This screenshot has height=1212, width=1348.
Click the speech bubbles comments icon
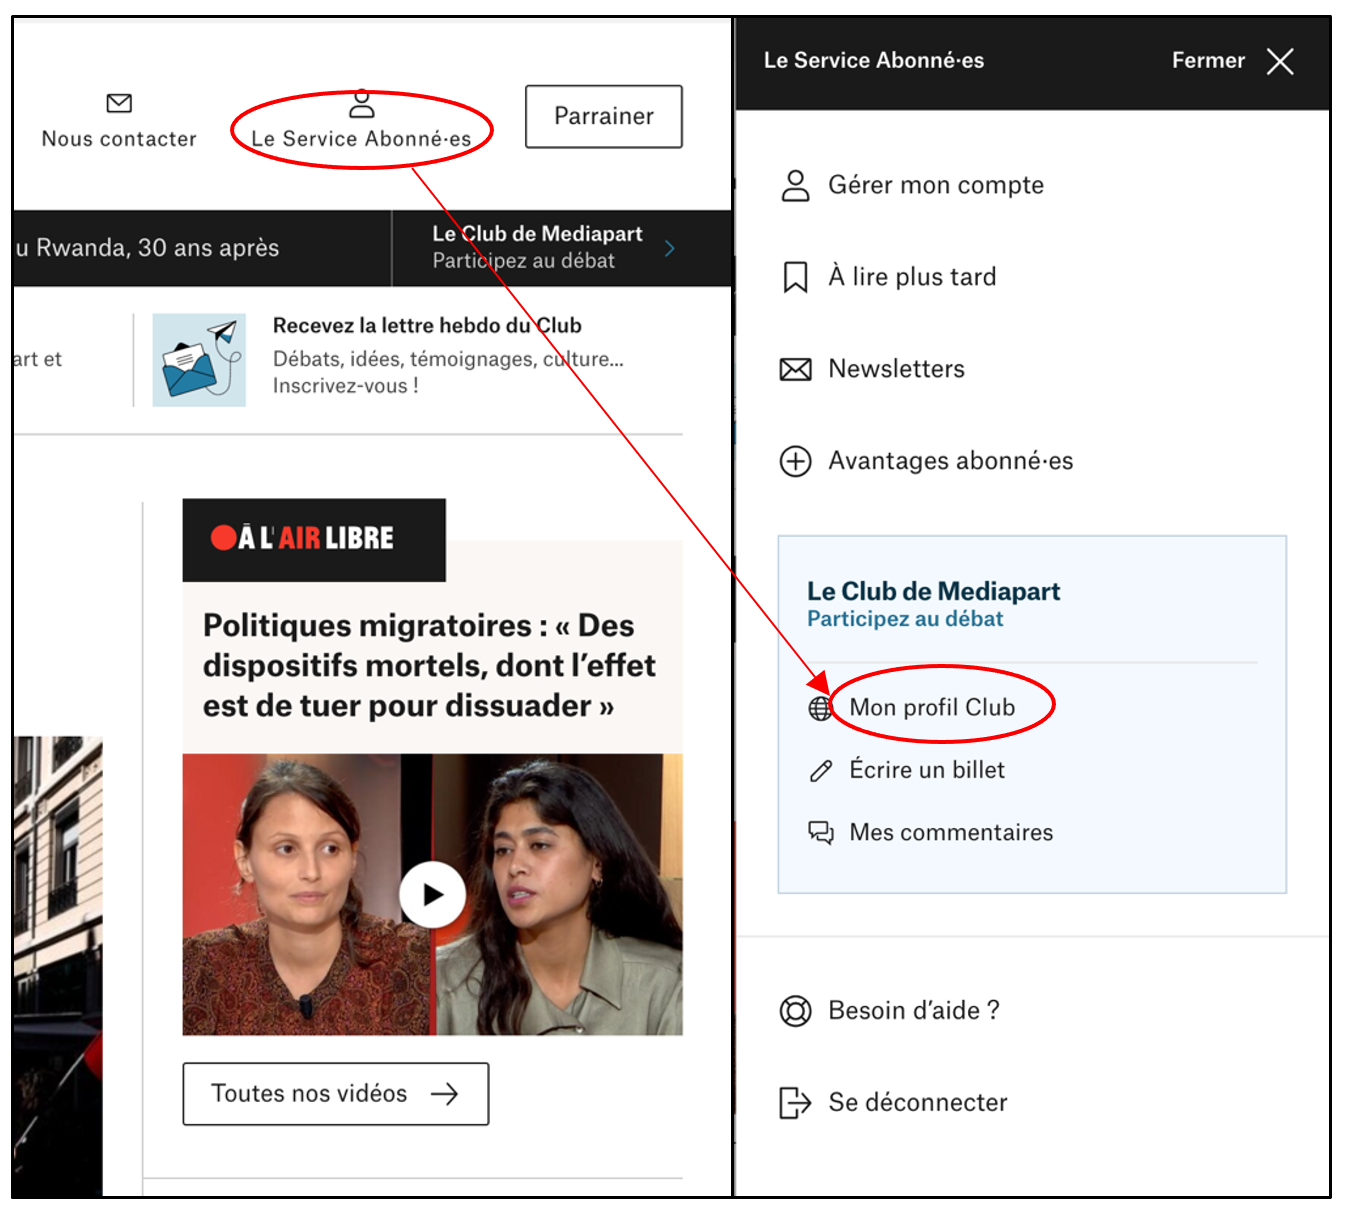click(821, 833)
